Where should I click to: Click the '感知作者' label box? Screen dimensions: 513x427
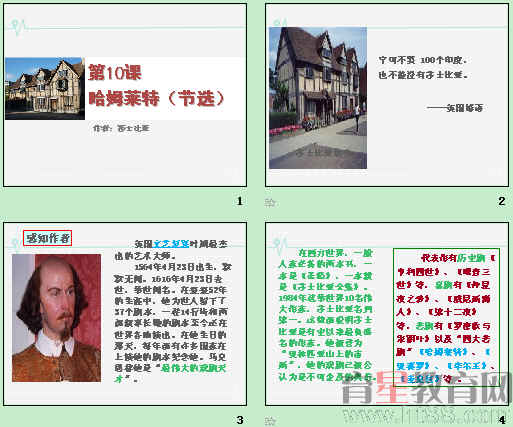click(48, 238)
